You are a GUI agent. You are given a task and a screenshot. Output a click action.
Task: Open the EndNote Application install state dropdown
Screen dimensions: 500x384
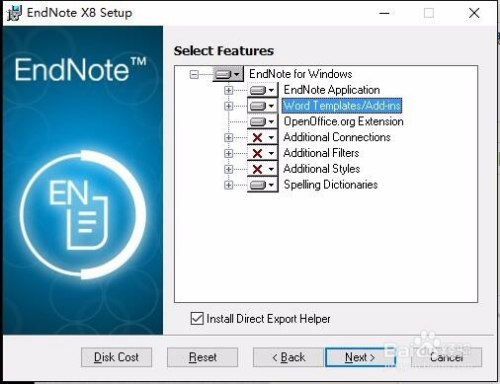pyautogui.click(x=262, y=90)
